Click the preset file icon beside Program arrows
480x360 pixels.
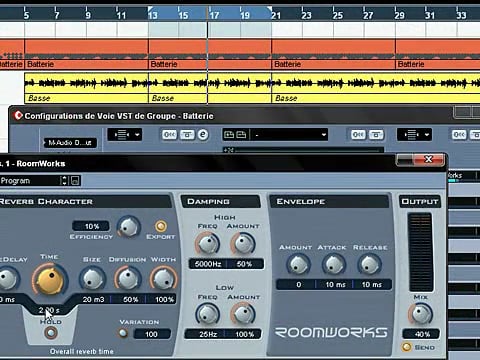click(x=75, y=181)
